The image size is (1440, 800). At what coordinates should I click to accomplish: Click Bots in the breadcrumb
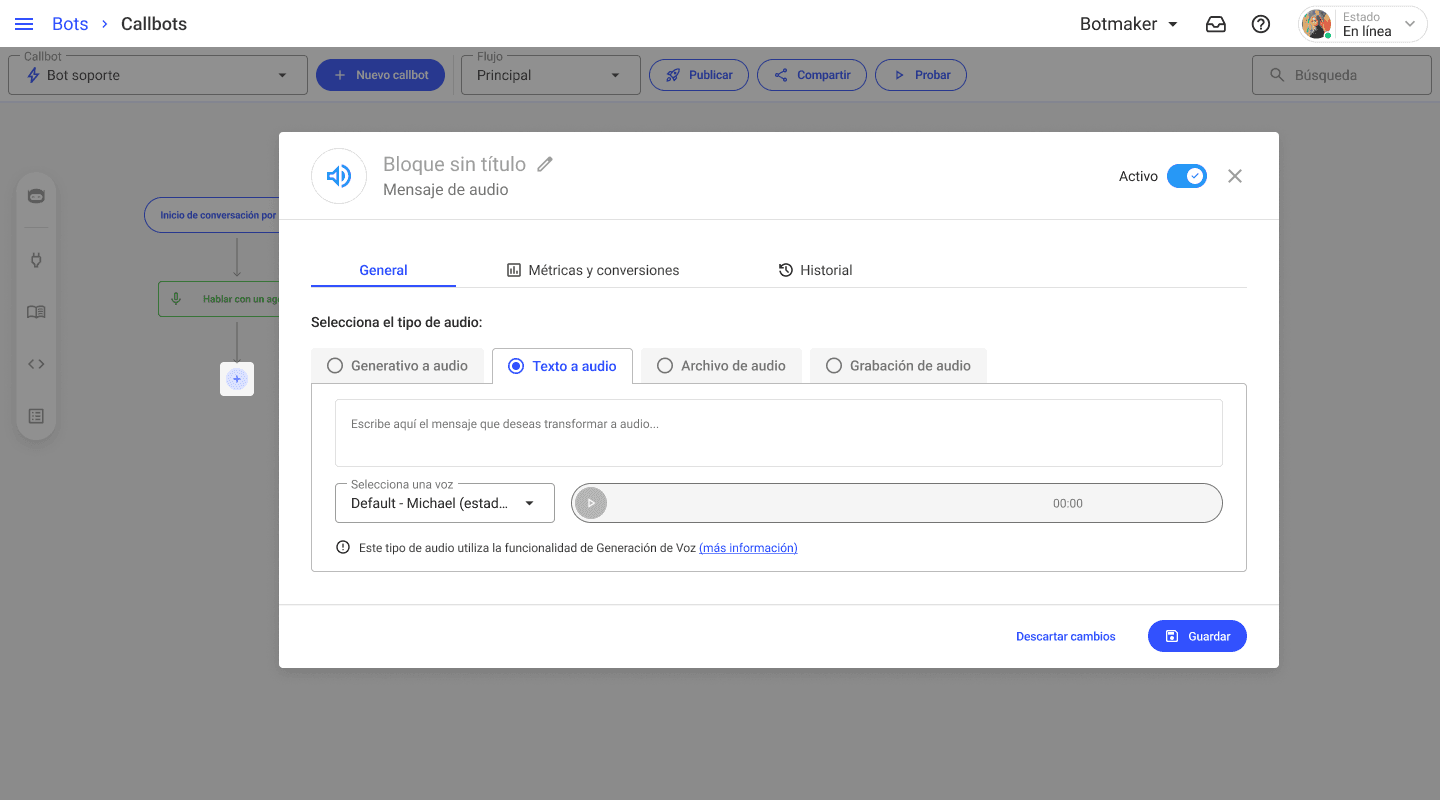[x=70, y=24]
